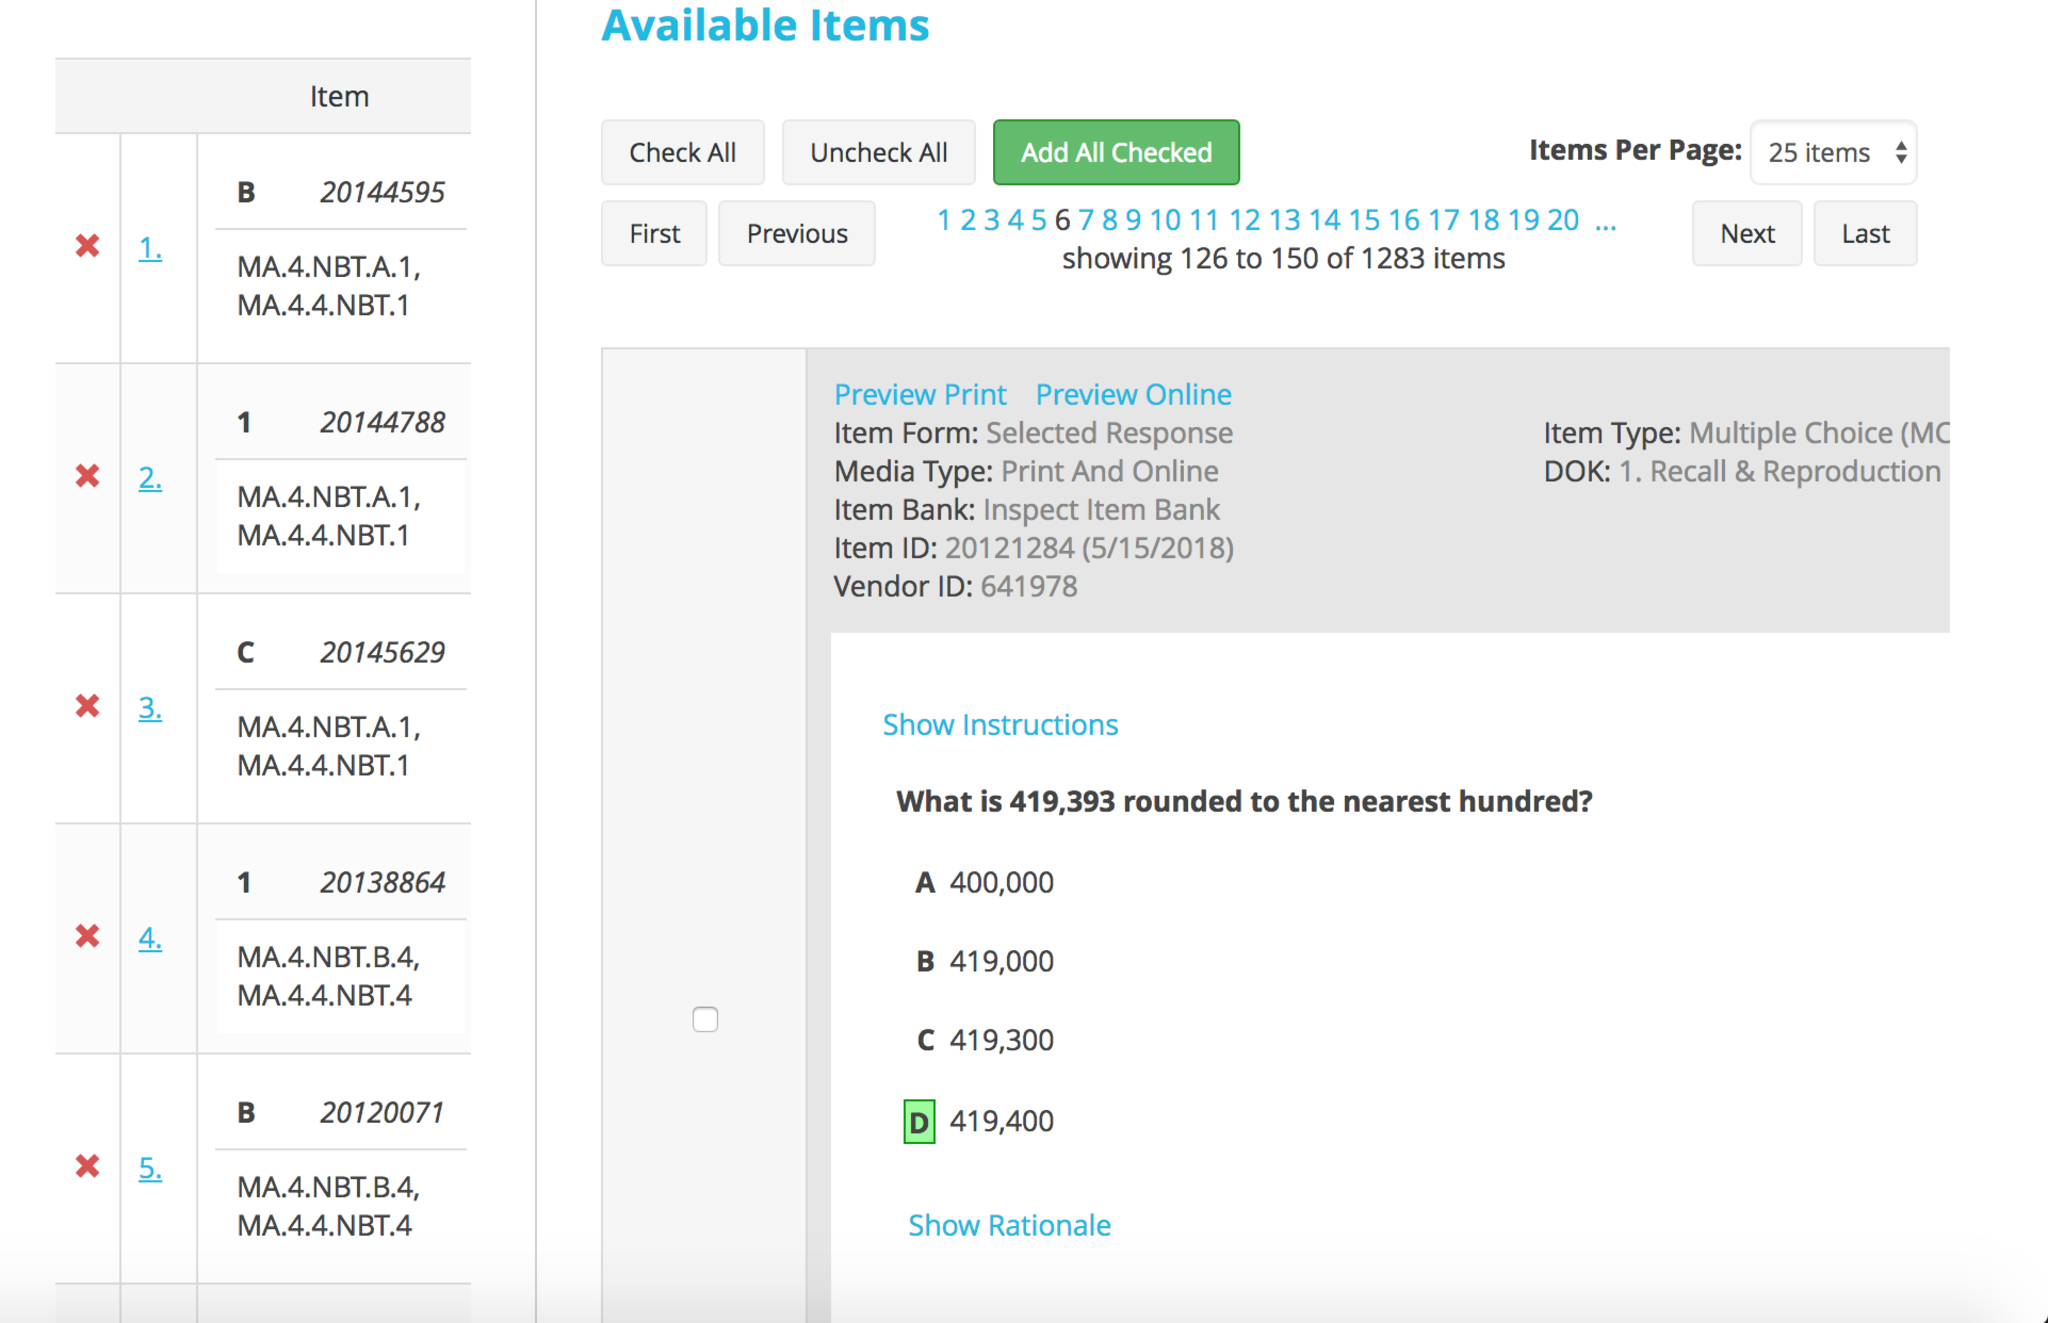Select highlighted answer choice D
The image size is (2048, 1323).
click(919, 1122)
